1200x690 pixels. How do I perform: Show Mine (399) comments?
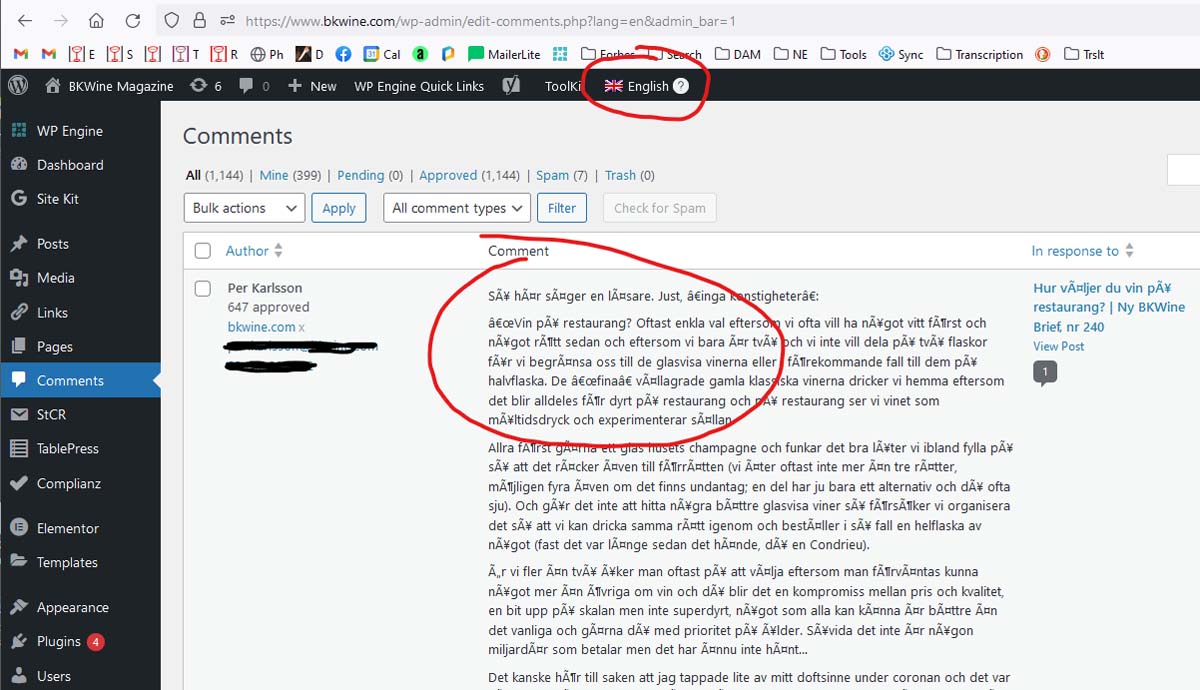(290, 175)
